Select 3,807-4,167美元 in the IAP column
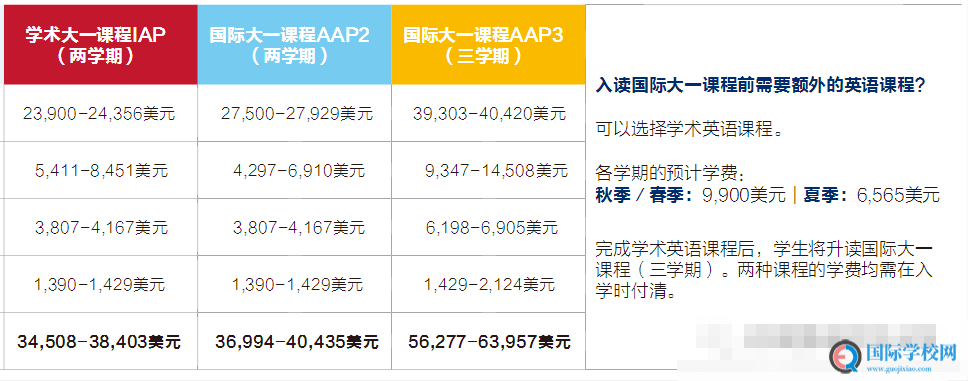 click(100, 228)
